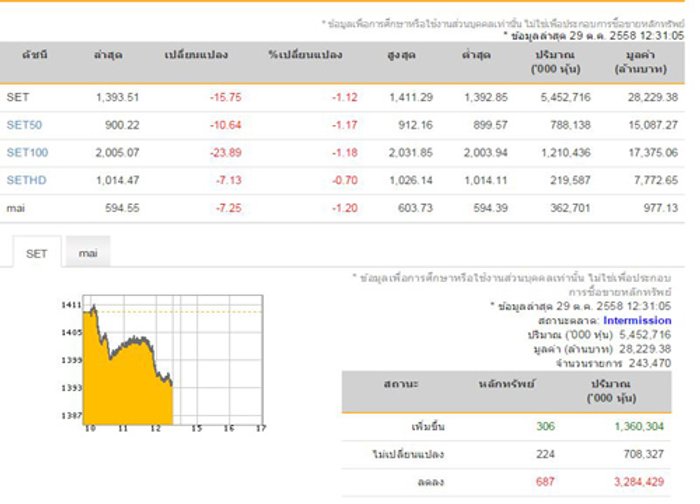
Task: Open the SET100 index link
Action: [x=27, y=153]
